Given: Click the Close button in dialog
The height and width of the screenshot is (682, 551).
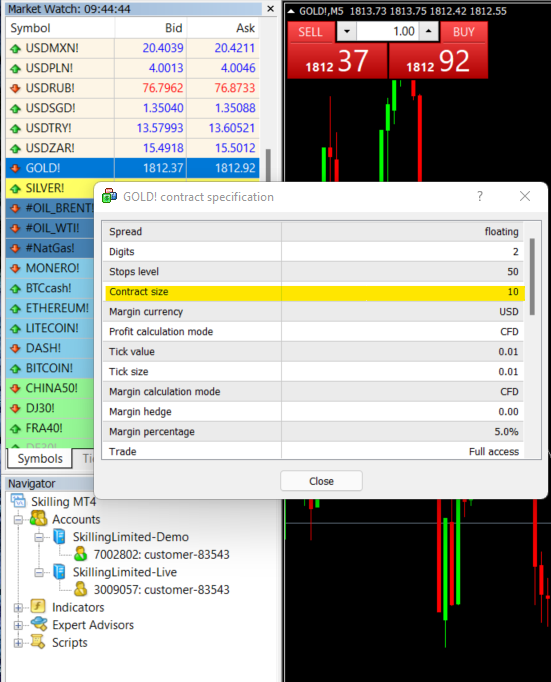Looking at the screenshot, I should [x=321, y=481].
